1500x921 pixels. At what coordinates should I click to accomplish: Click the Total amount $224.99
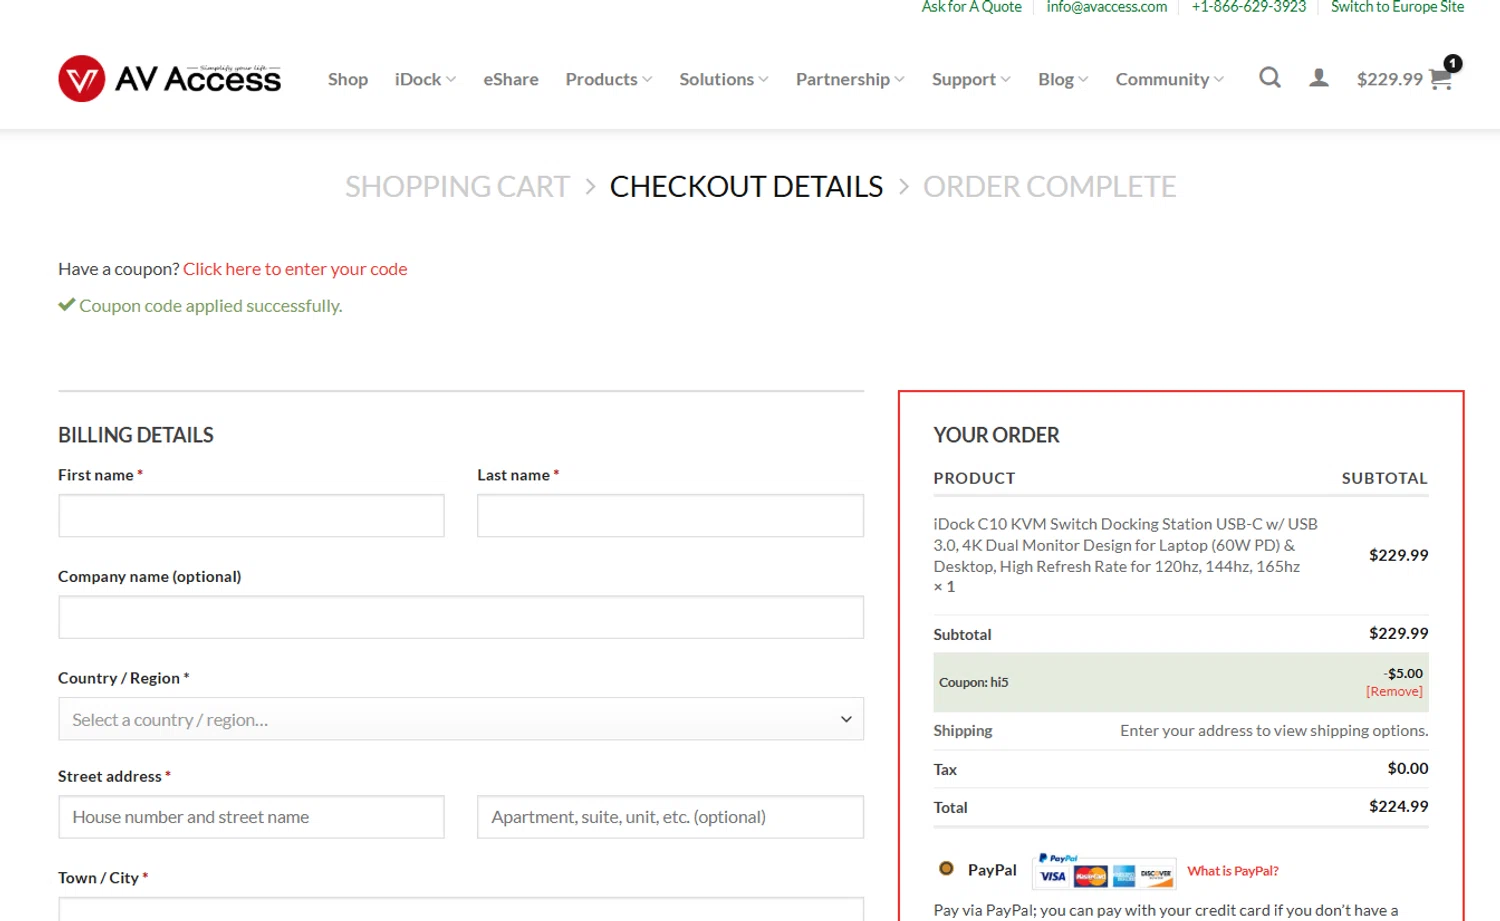[1398, 806]
